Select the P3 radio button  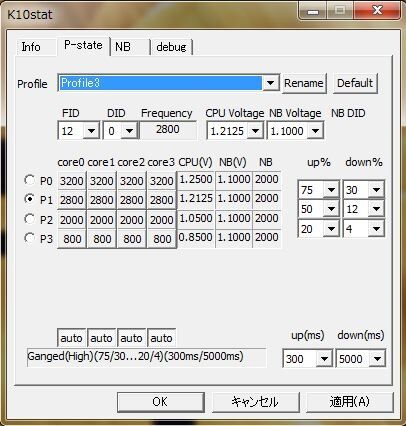(x=30, y=238)
